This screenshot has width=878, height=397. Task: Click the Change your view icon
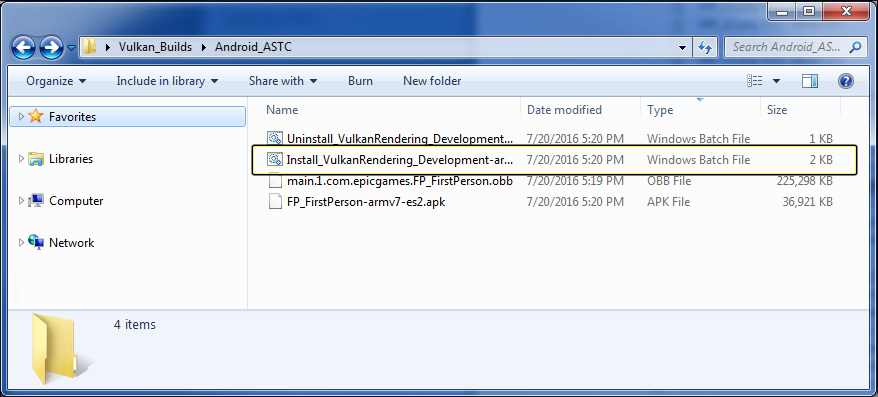(755, 81)
